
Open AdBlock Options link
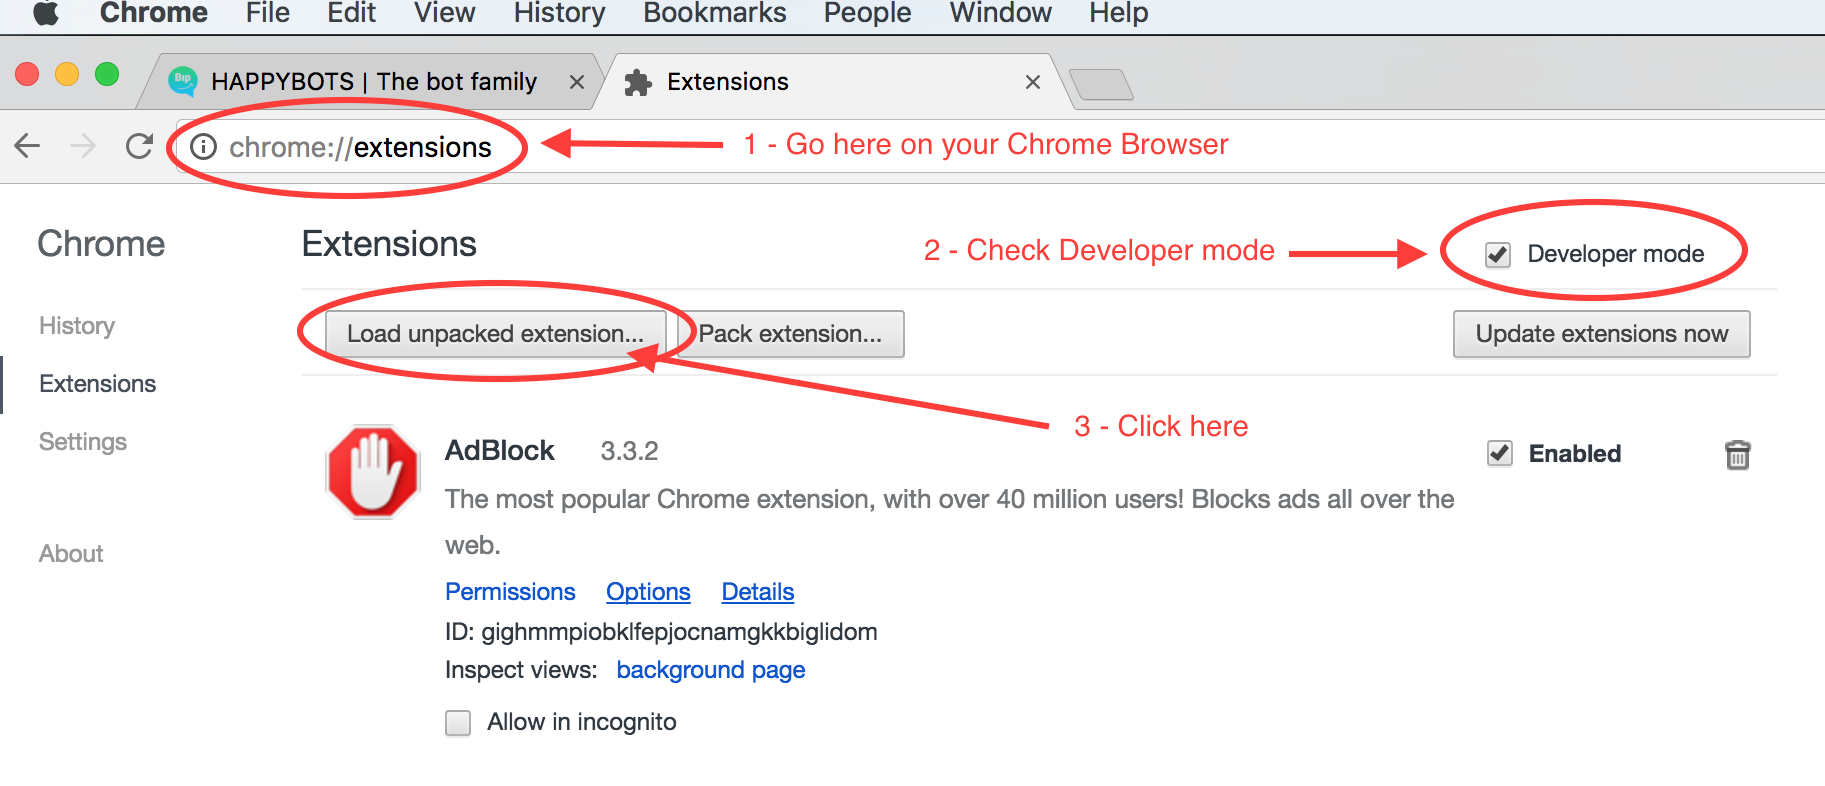click(648, 592)
